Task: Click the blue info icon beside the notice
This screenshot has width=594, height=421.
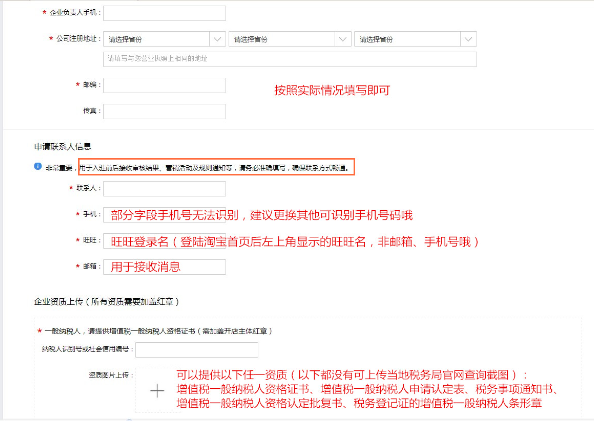Action: click(x=38, y=166)
